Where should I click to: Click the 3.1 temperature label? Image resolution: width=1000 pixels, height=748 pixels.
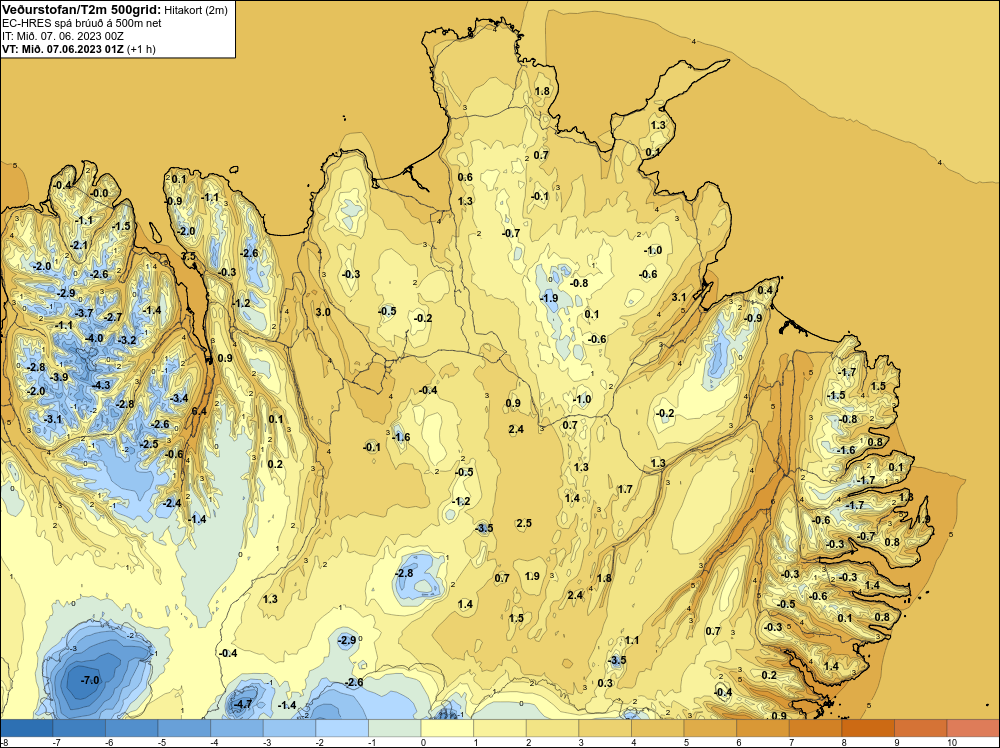pyautogui.click(x=679, y=297)
